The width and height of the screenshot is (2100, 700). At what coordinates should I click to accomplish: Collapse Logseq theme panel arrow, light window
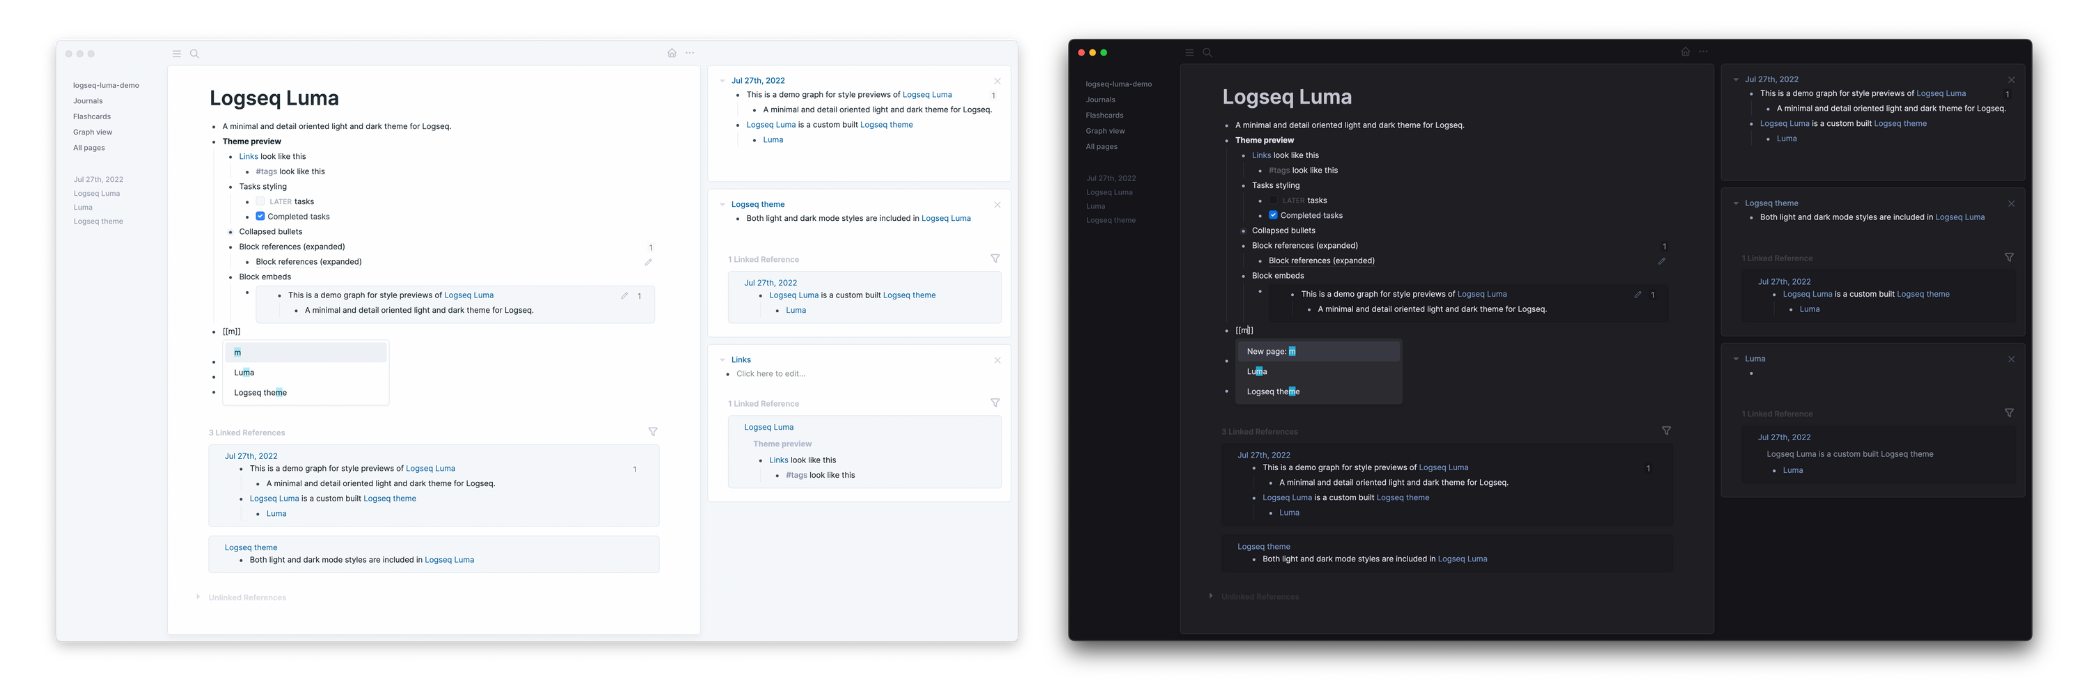coord(722,205)
